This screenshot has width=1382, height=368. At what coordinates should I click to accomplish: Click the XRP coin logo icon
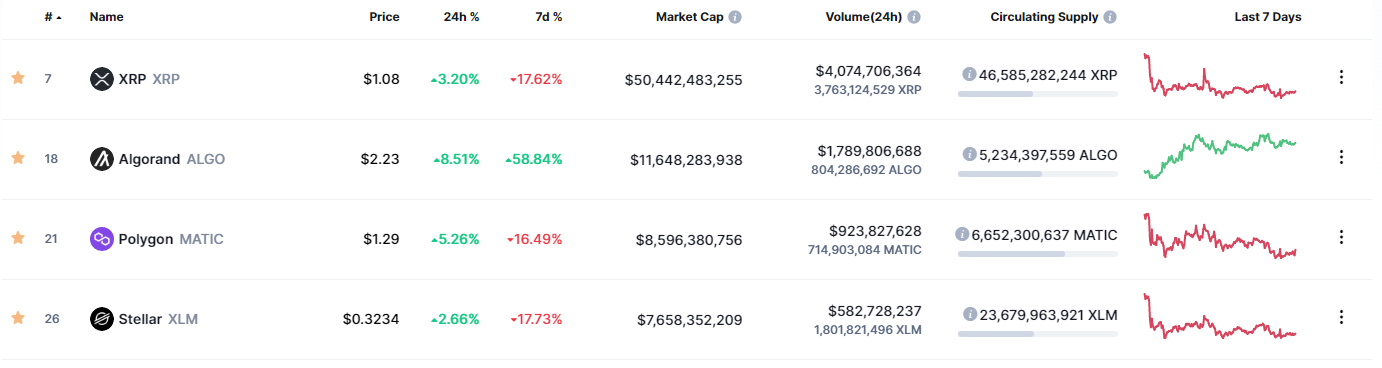pos(101,79)
